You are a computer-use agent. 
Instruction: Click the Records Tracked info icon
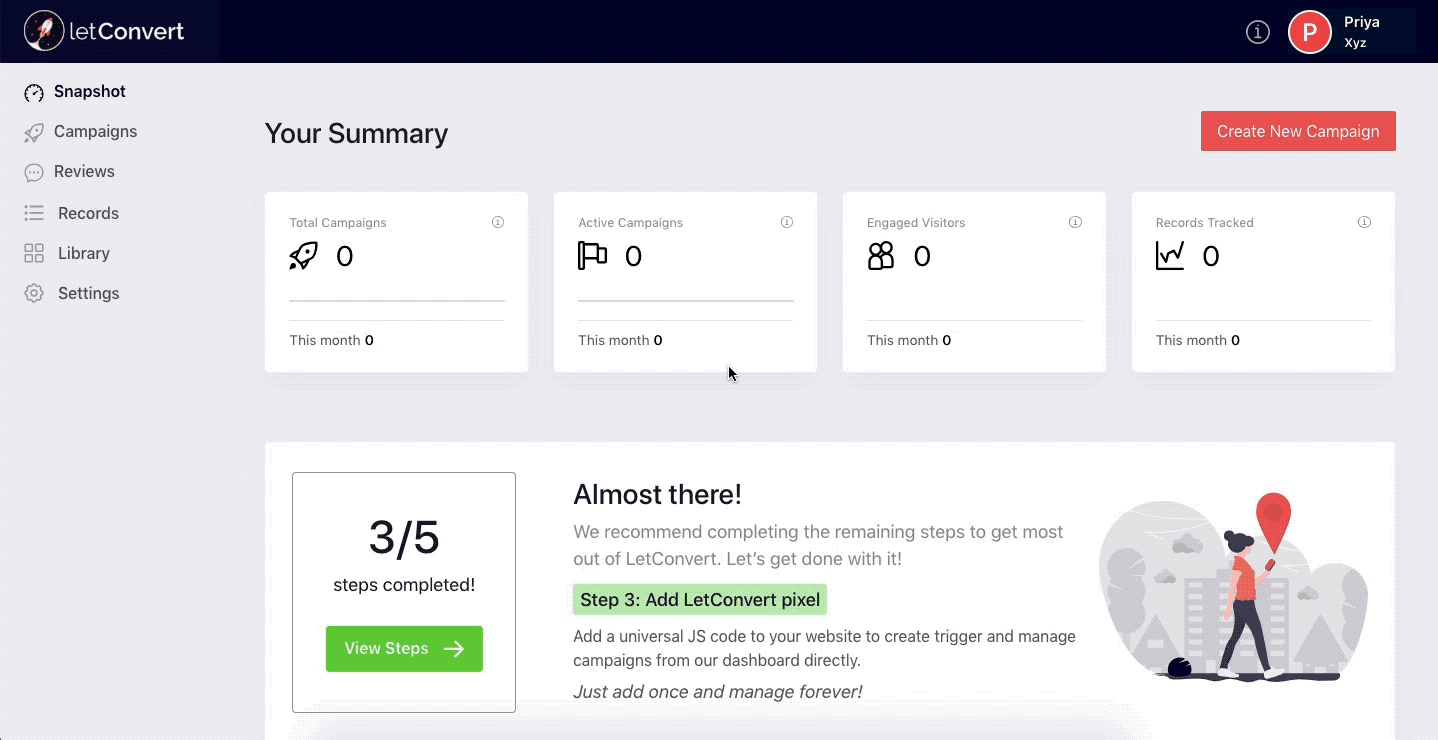[1364, 222]
